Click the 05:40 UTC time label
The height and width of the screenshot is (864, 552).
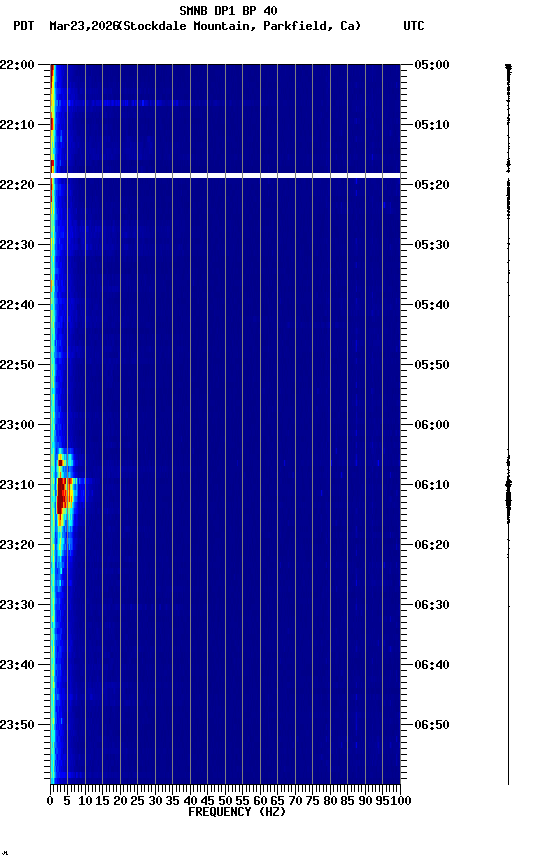point(432,305)
